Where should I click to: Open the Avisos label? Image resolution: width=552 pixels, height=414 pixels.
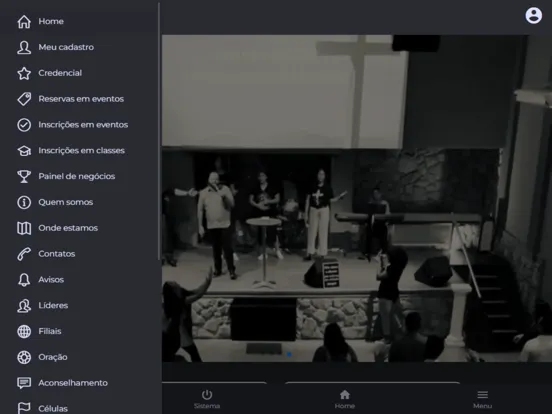pyautogui.click(x=51, y=280)
